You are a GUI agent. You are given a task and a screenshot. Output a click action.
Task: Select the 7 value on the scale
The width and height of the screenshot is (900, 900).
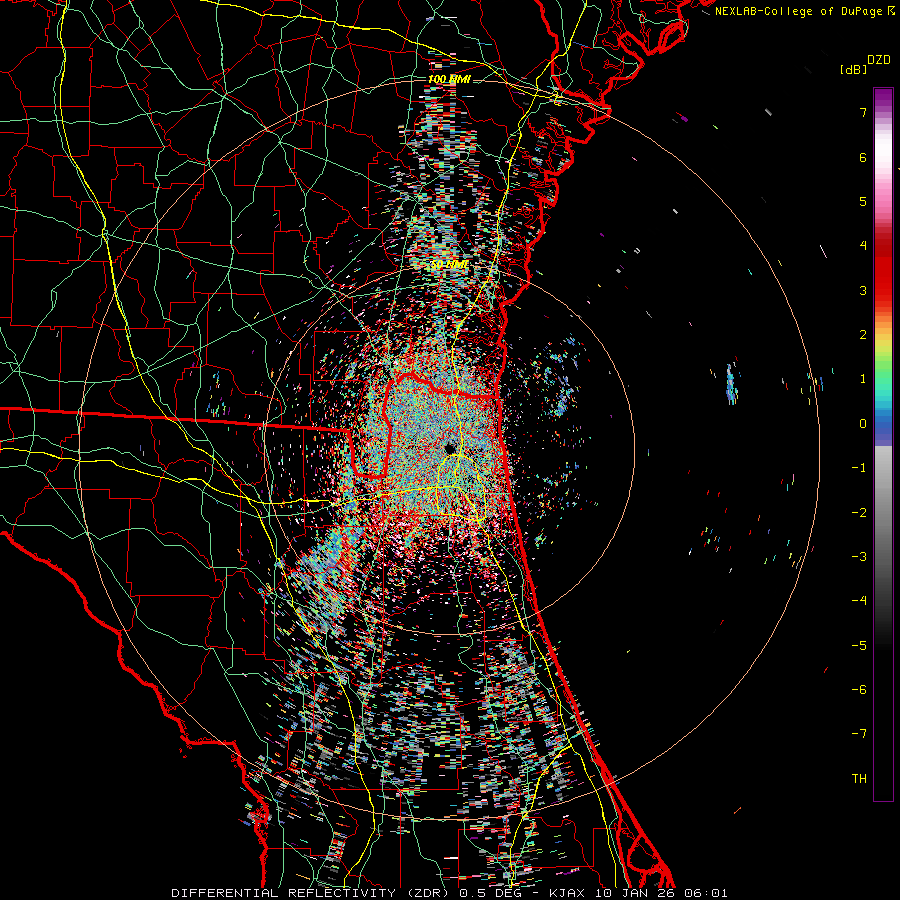(863, 112)
